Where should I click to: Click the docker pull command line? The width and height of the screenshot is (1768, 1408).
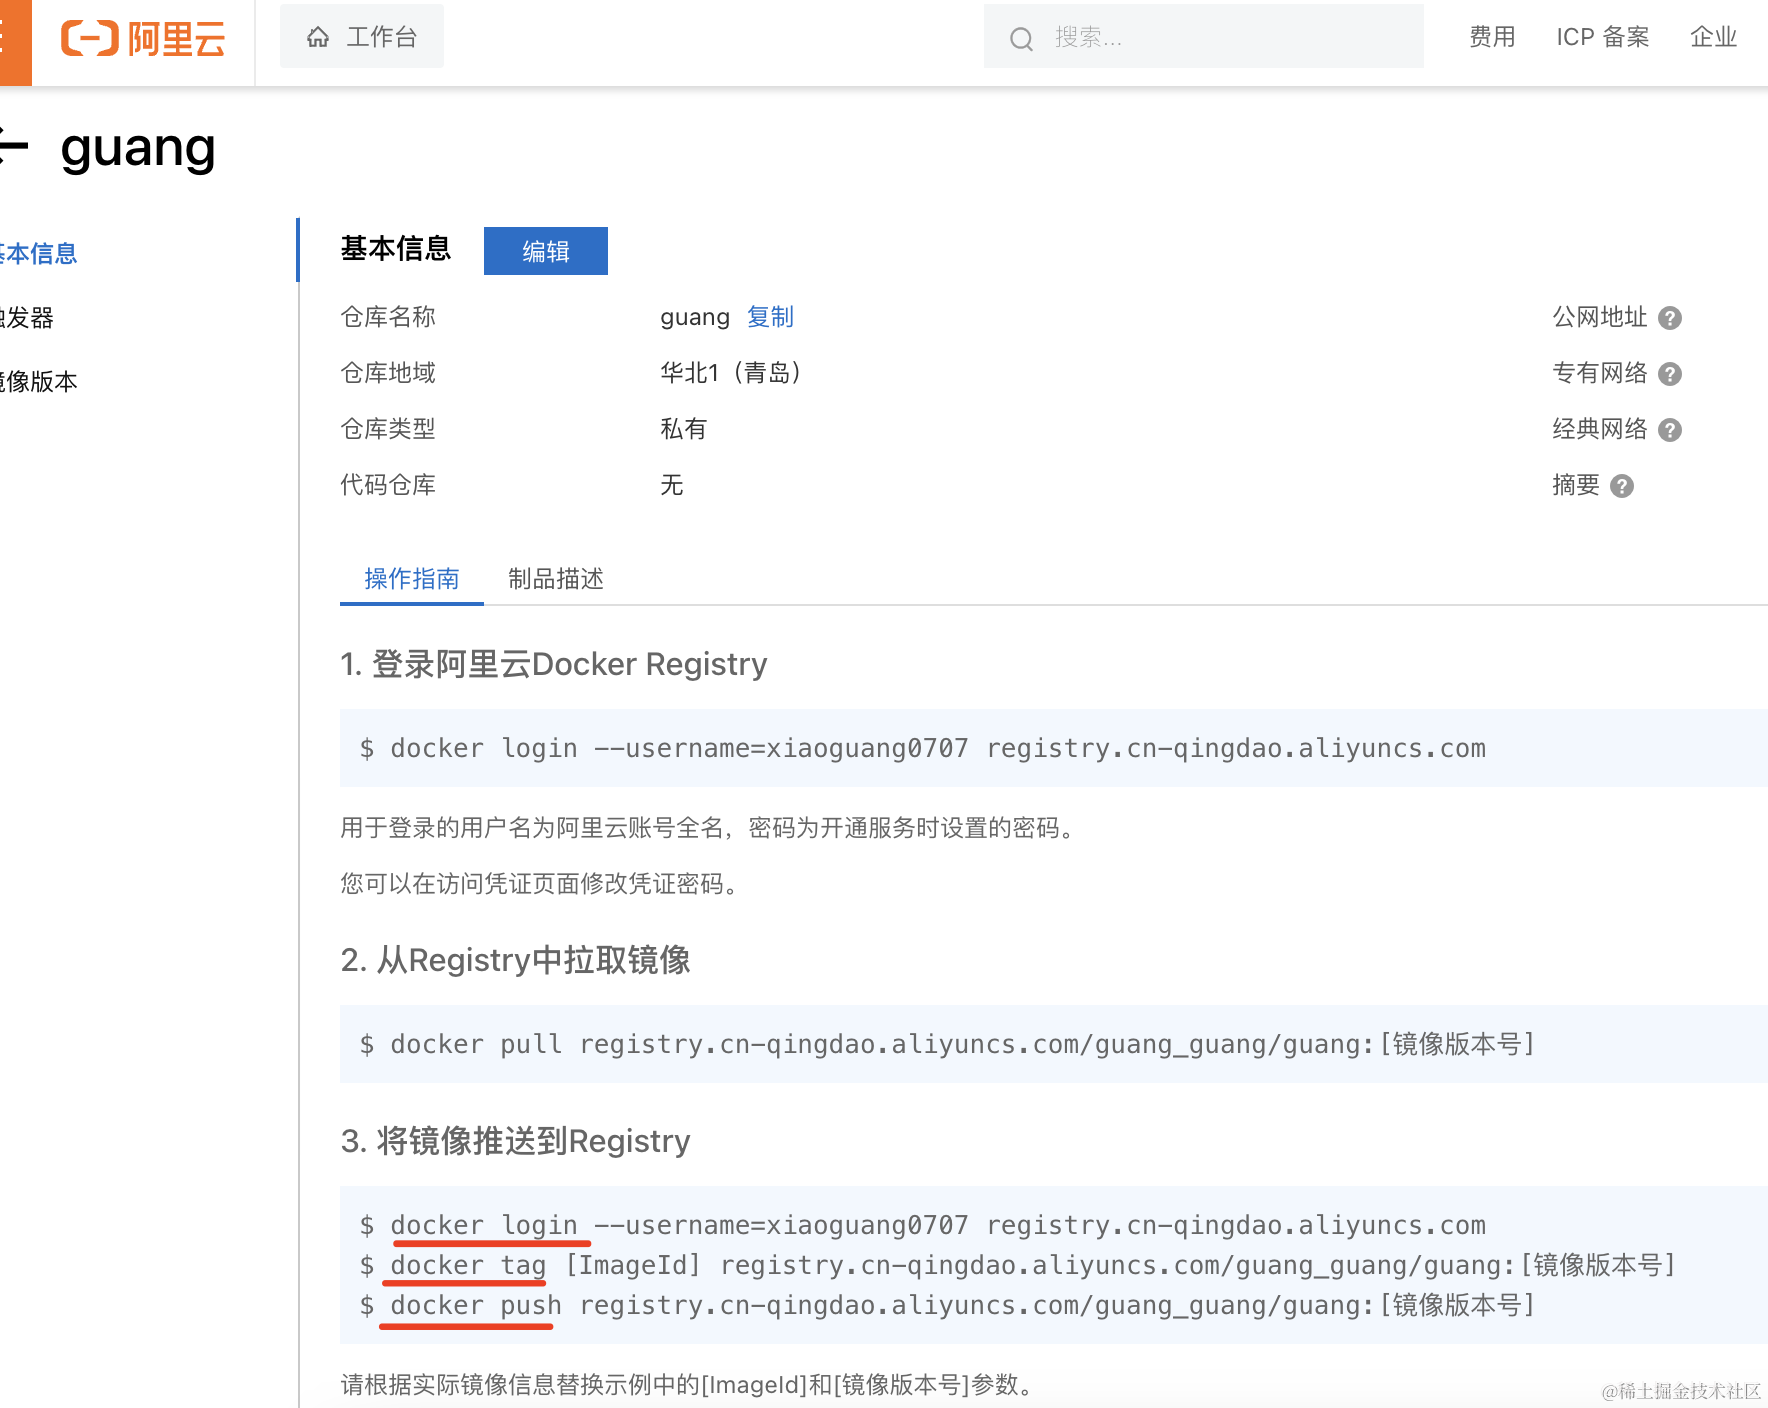pyautogui.click(x=947, y=1044)
